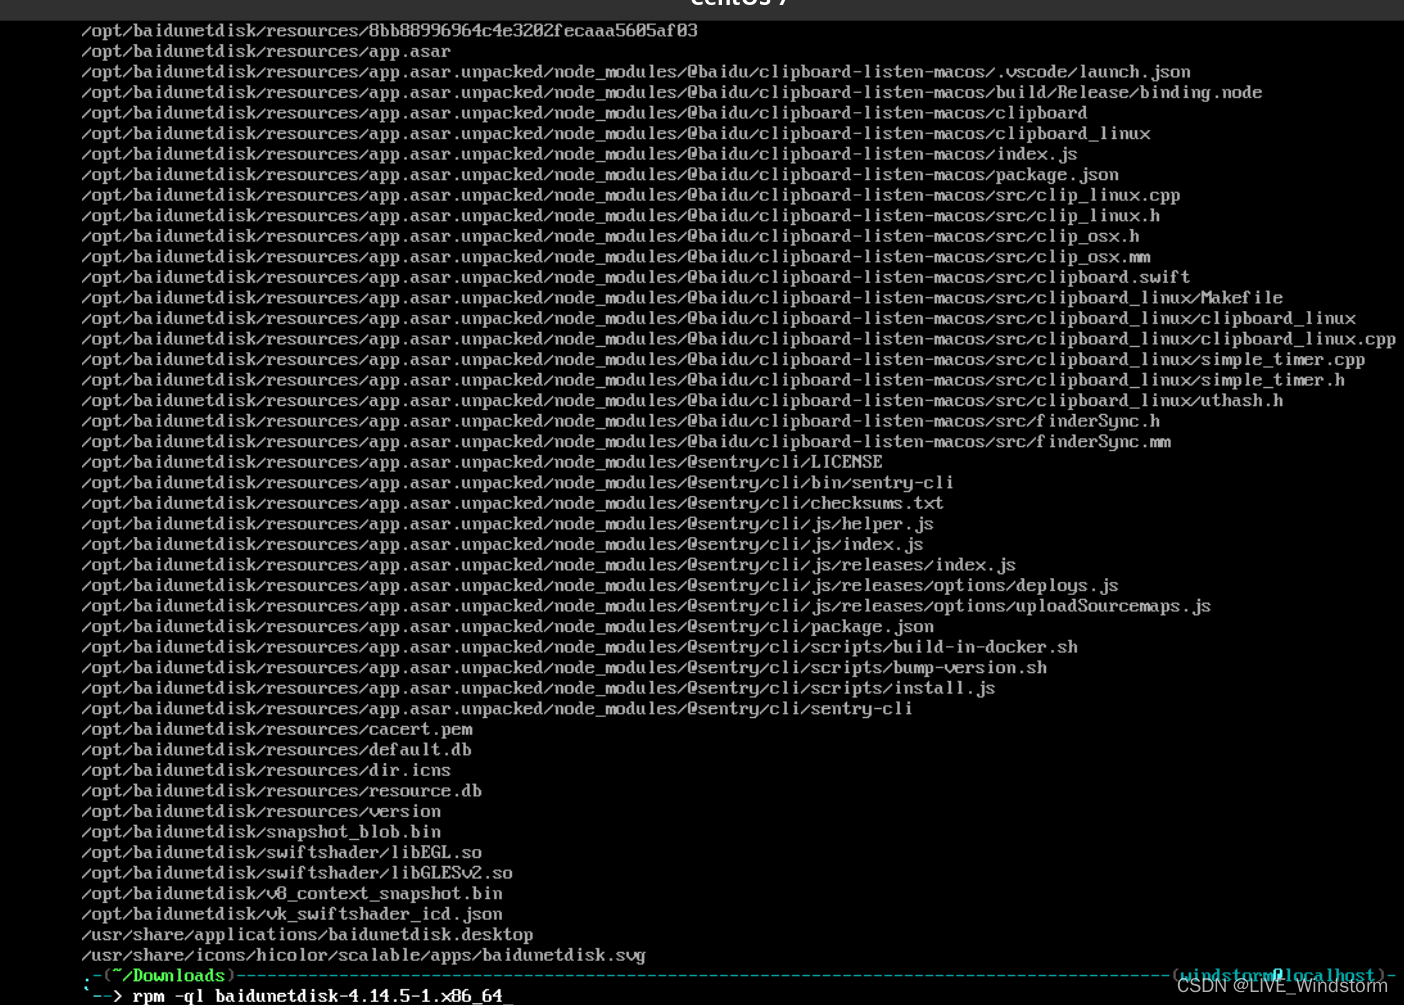Click the uploadSourcemaps.js path line
This screenshot has width=1404, height=1005.
646,606
